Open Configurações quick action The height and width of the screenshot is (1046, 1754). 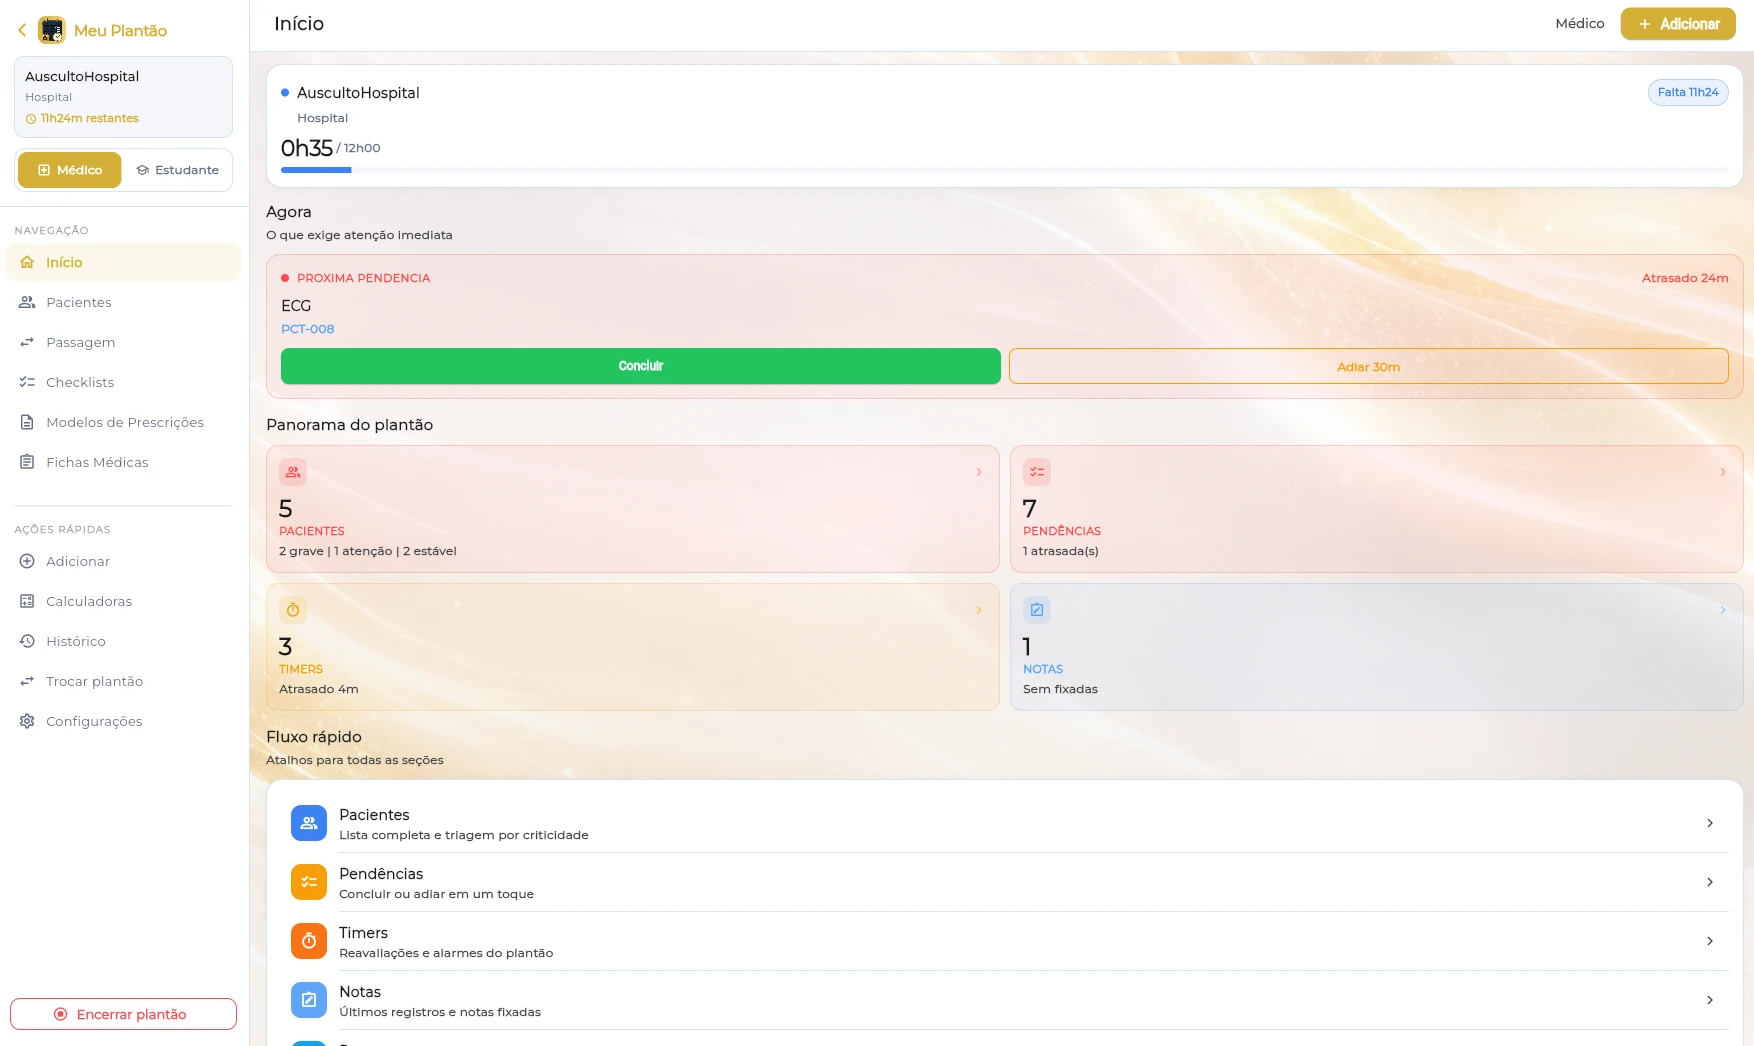click(123, 721)
